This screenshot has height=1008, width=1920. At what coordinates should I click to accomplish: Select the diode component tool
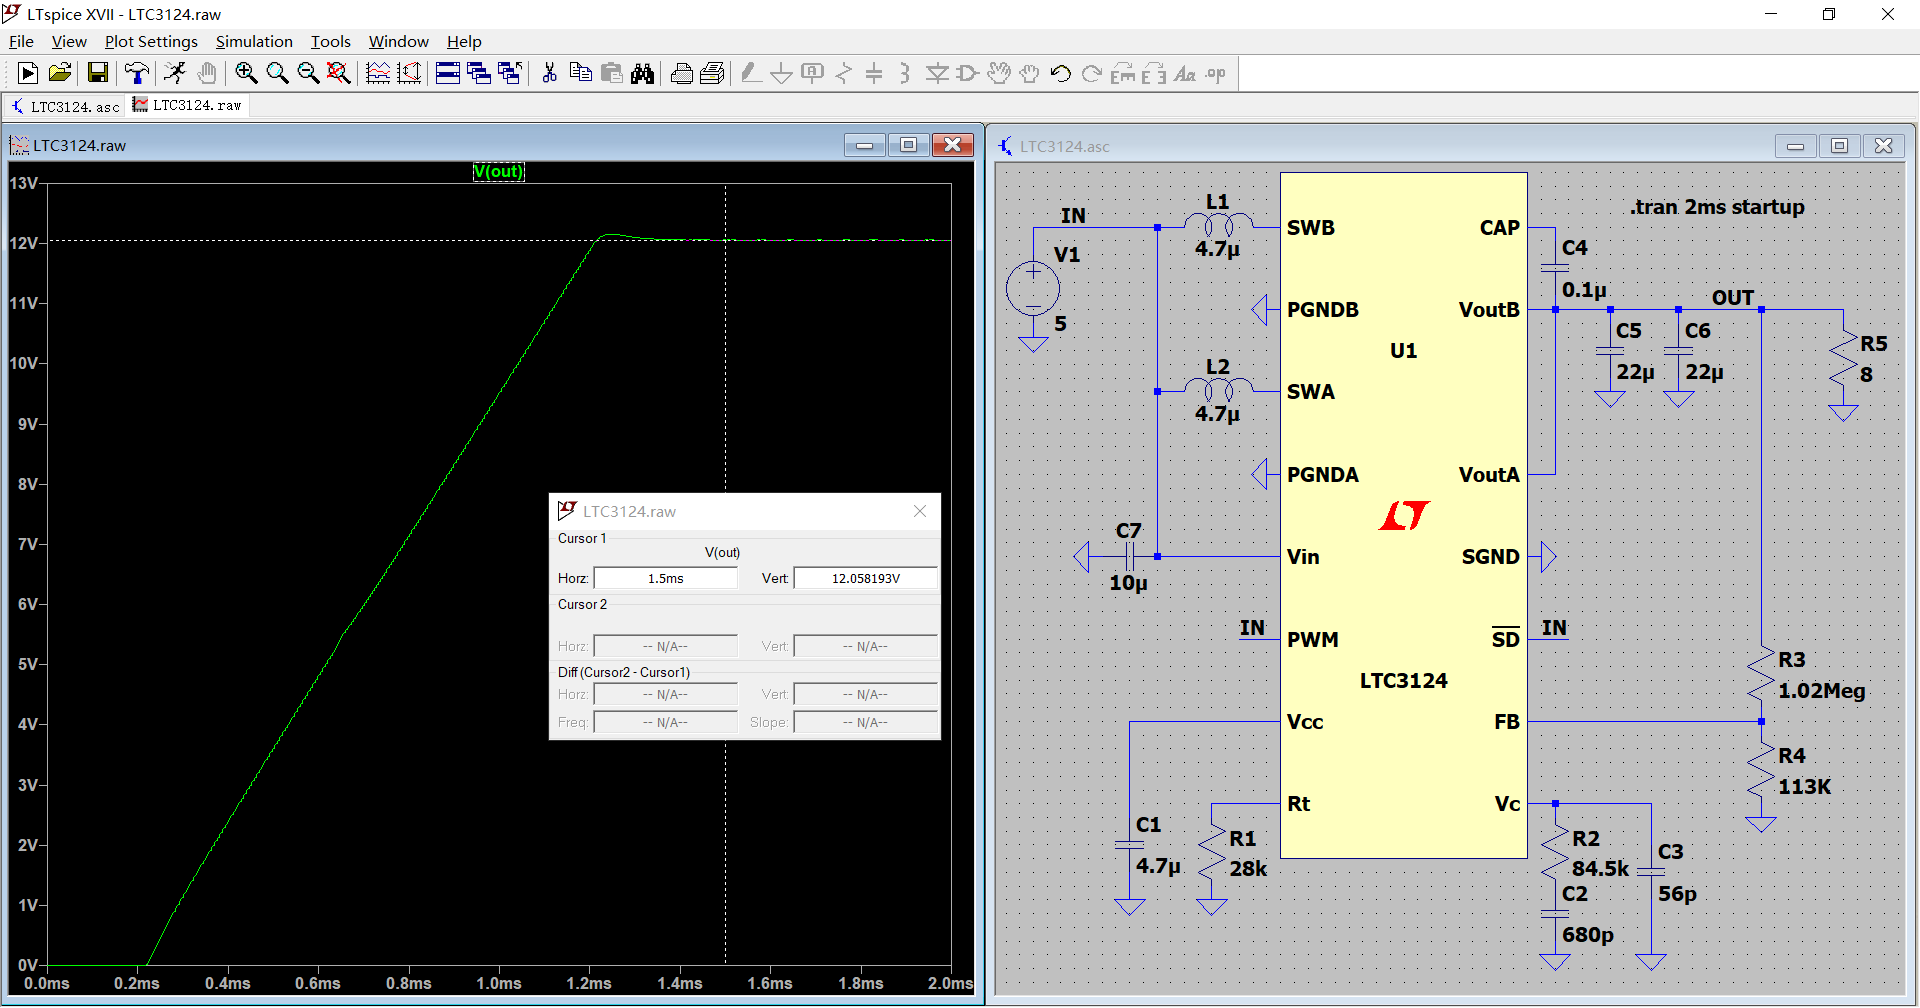point(937,73)
